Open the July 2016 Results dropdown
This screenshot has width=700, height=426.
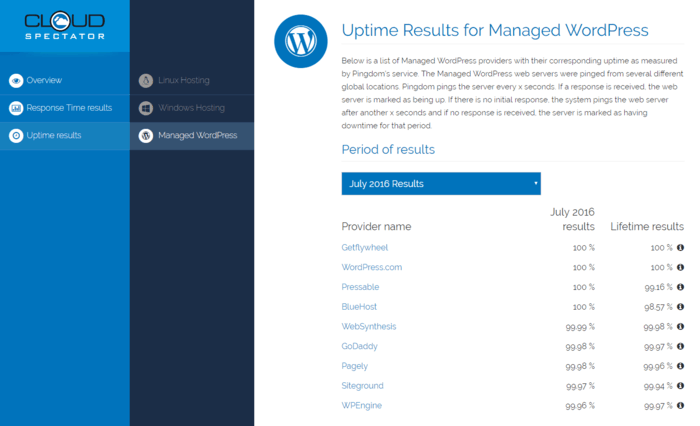441,184
